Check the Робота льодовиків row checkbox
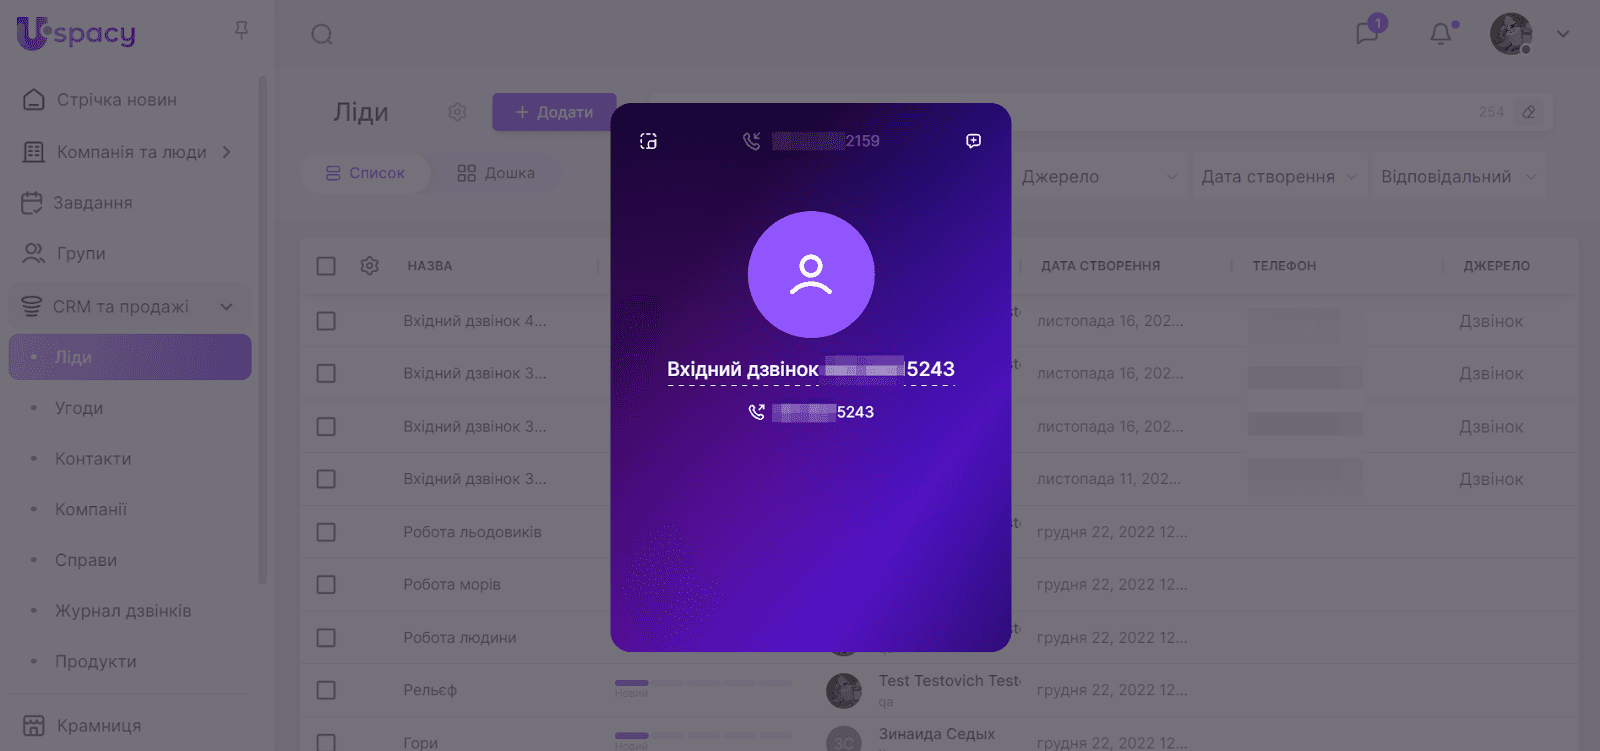 [x=326, y=532]
